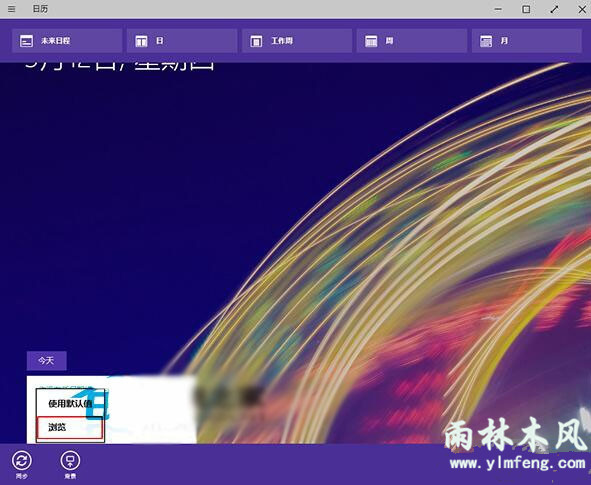Switch to the 月 month view
The height and width of the screenshot is (485, 591).
point(527,41)
